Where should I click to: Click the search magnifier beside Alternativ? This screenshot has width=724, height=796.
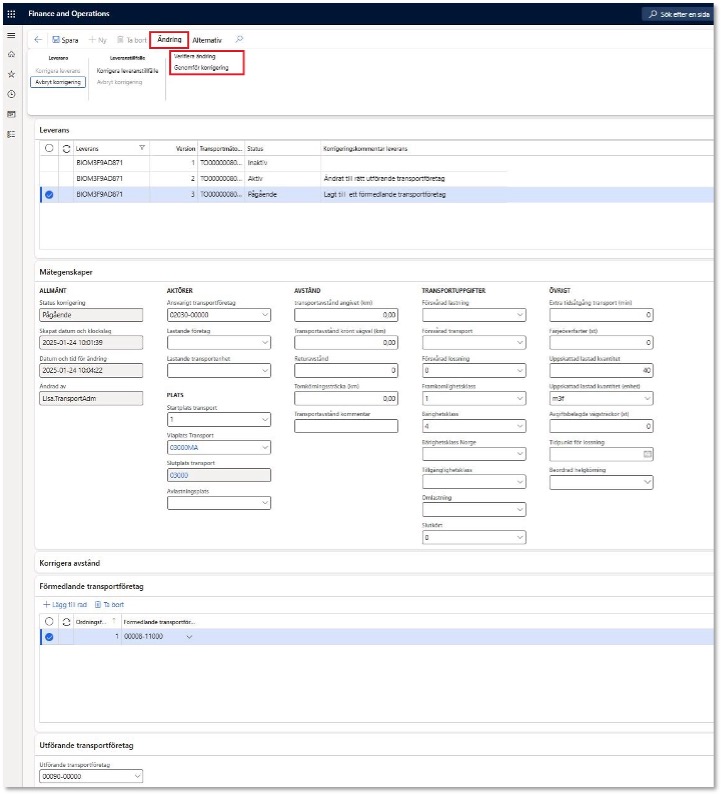click(x=238, y=39)
